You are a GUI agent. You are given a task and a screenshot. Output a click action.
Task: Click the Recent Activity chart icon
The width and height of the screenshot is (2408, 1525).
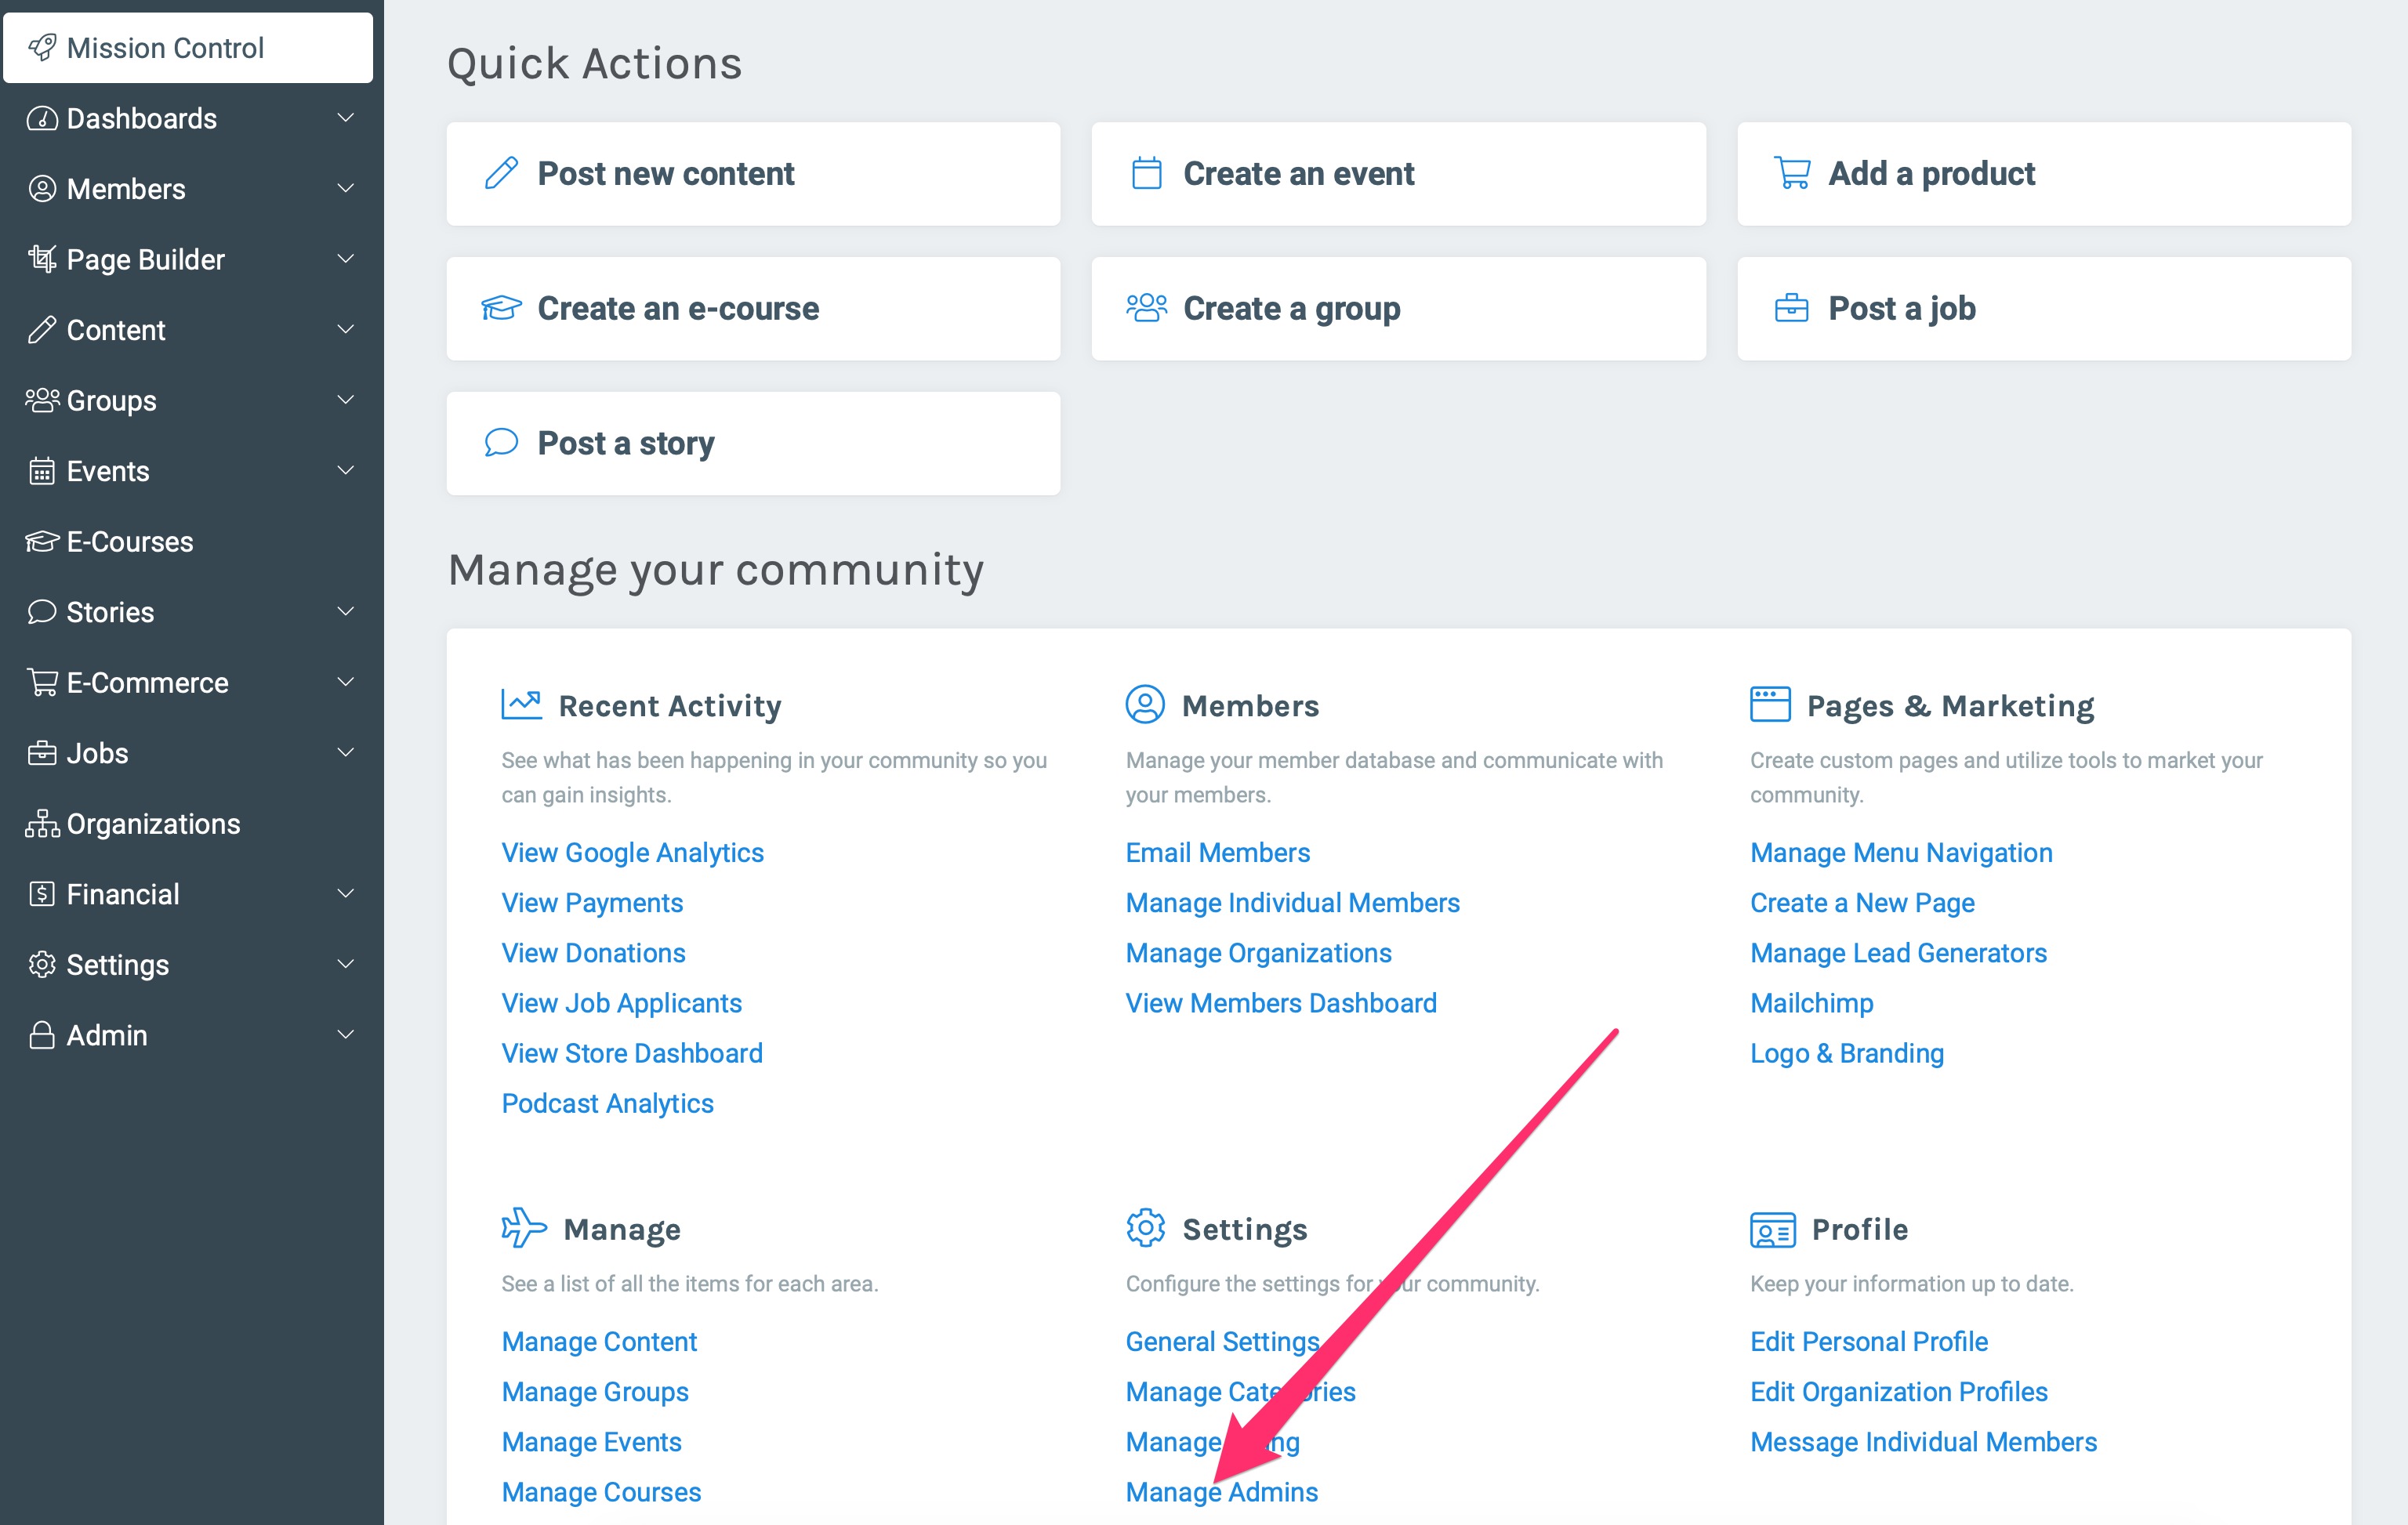point(521,704)
